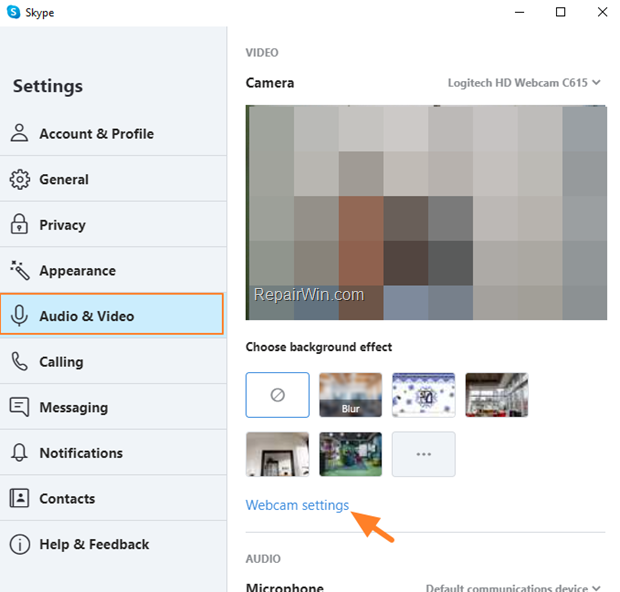Click the camera video preview

coord(426,212)
